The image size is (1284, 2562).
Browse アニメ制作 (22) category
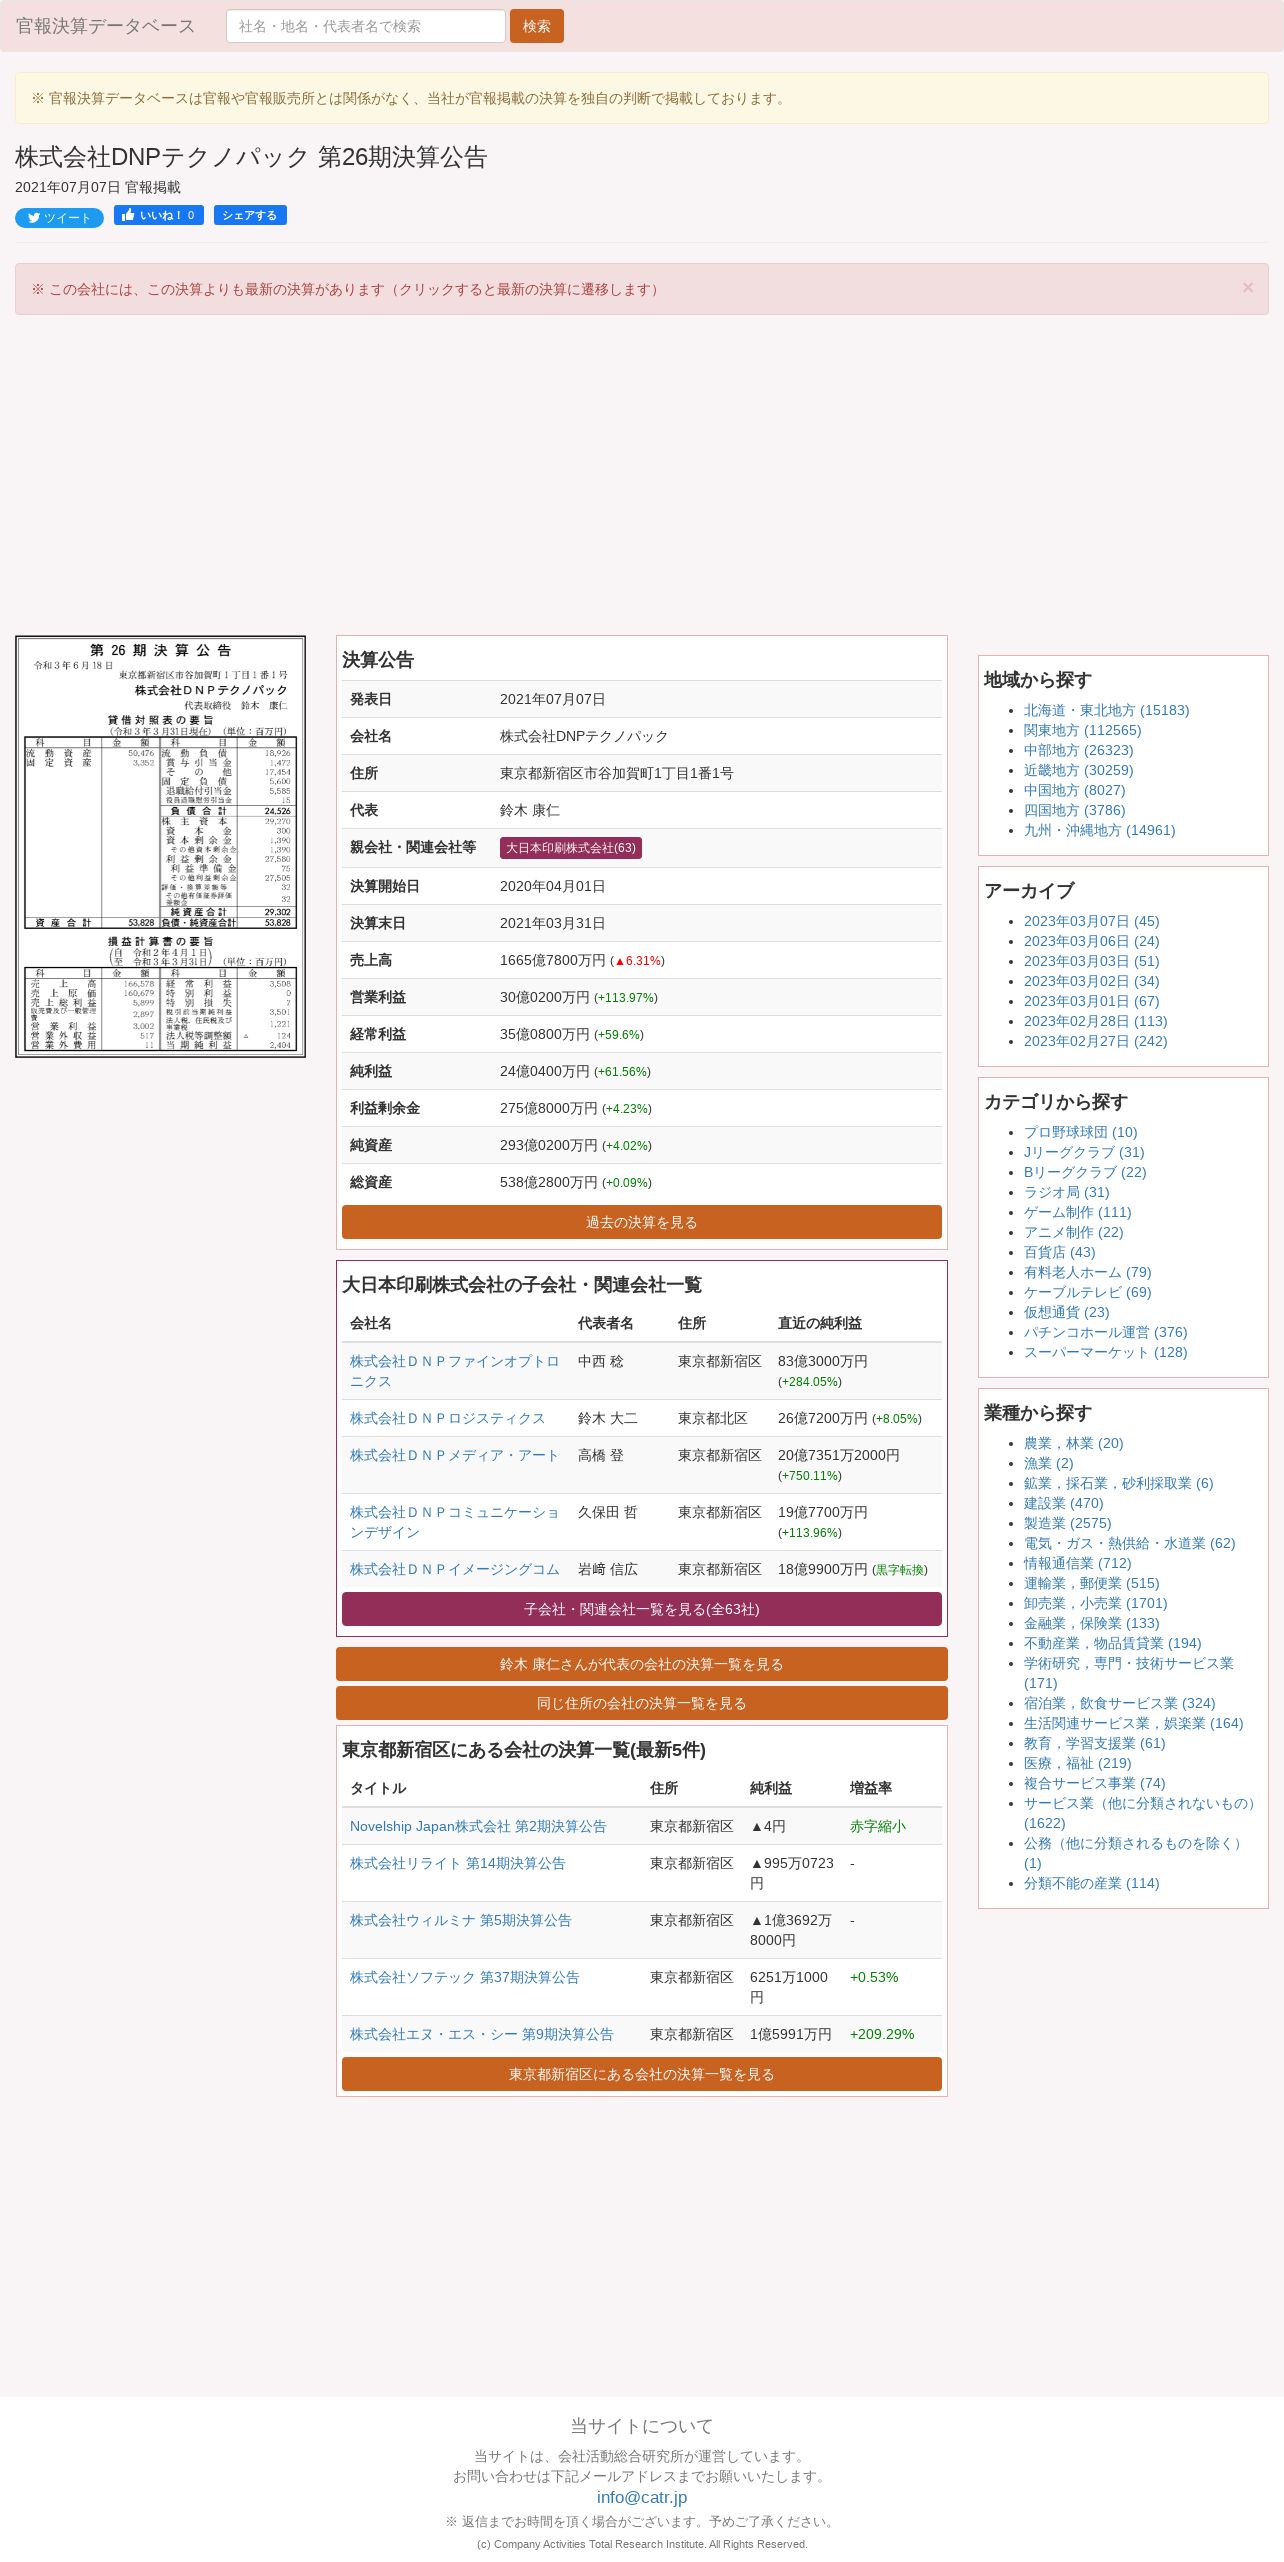[1073, 1232]
